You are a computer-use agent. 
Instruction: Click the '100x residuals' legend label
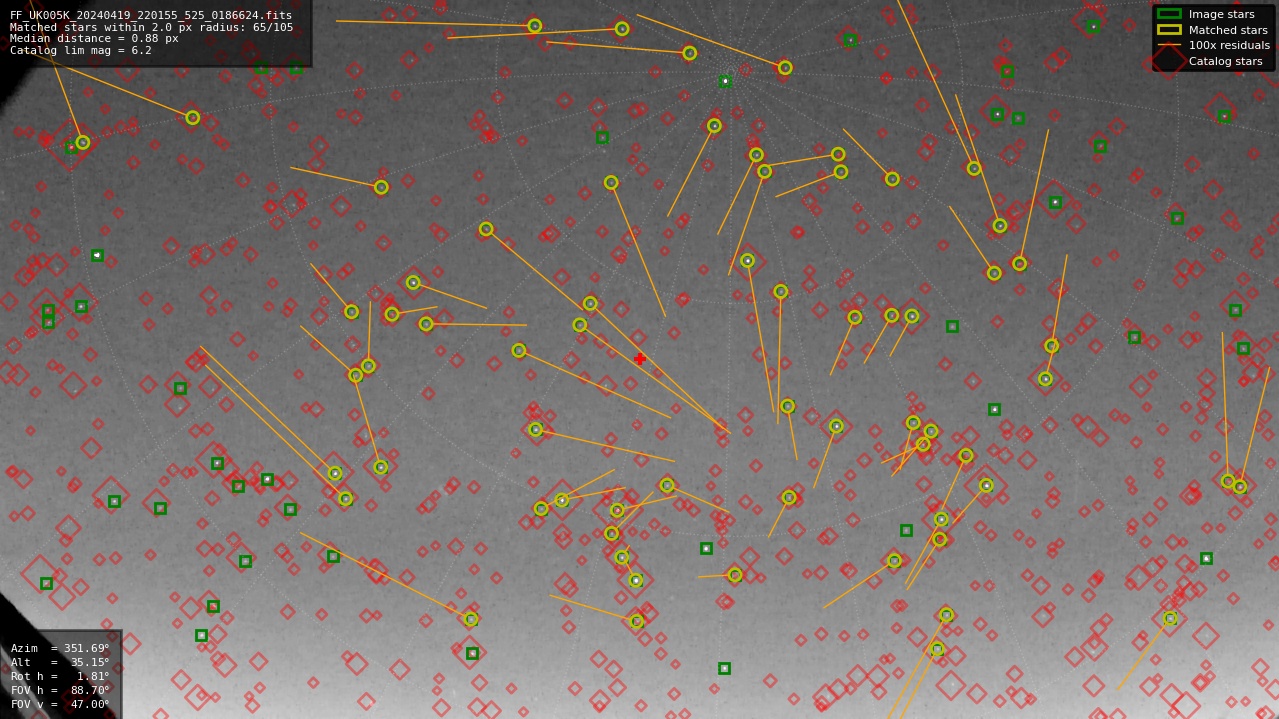coord(1229,46)
